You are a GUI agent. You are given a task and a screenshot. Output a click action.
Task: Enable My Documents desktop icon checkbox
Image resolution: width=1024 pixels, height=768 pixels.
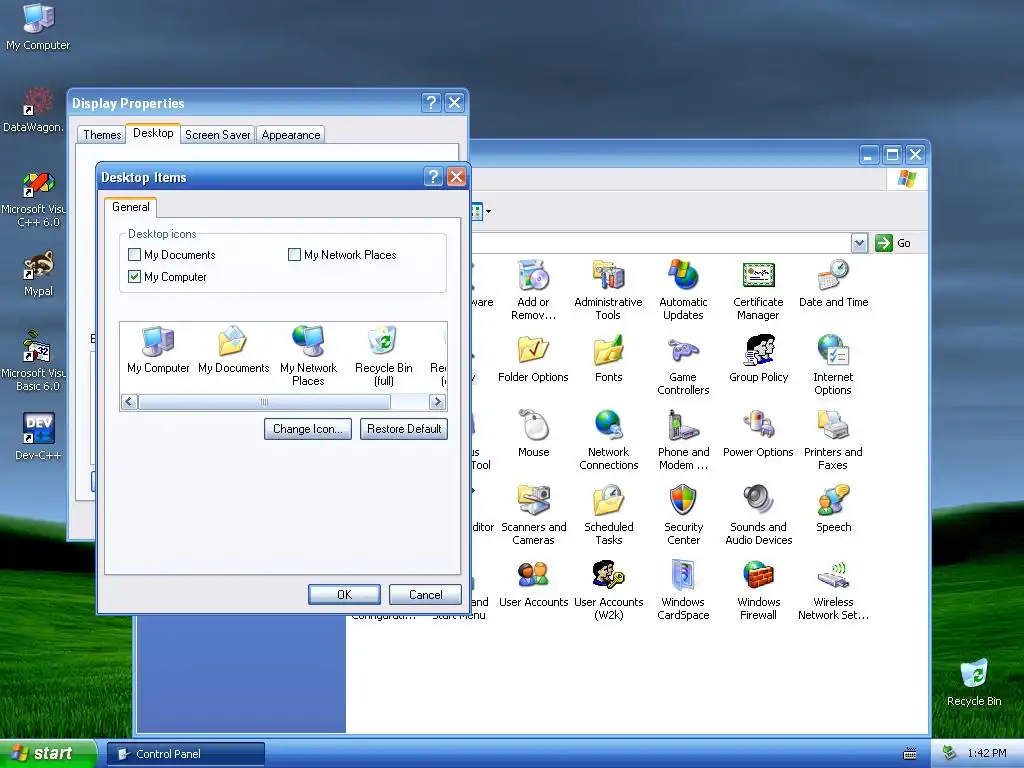click(x=135, y=255)
